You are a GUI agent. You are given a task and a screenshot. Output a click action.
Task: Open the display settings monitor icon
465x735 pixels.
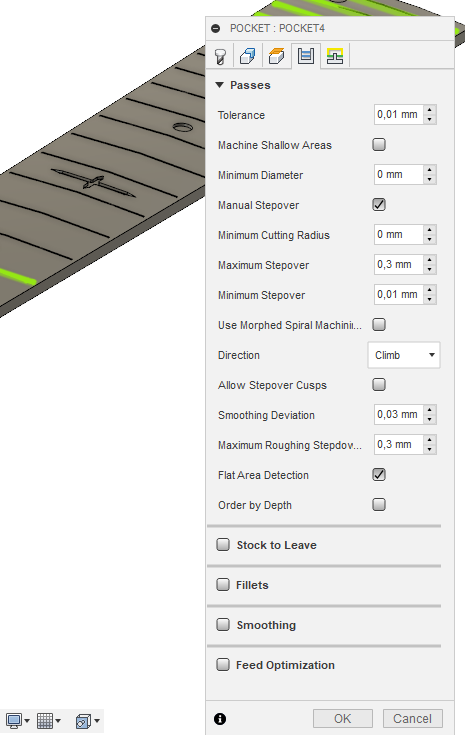(x=15, y=720)
